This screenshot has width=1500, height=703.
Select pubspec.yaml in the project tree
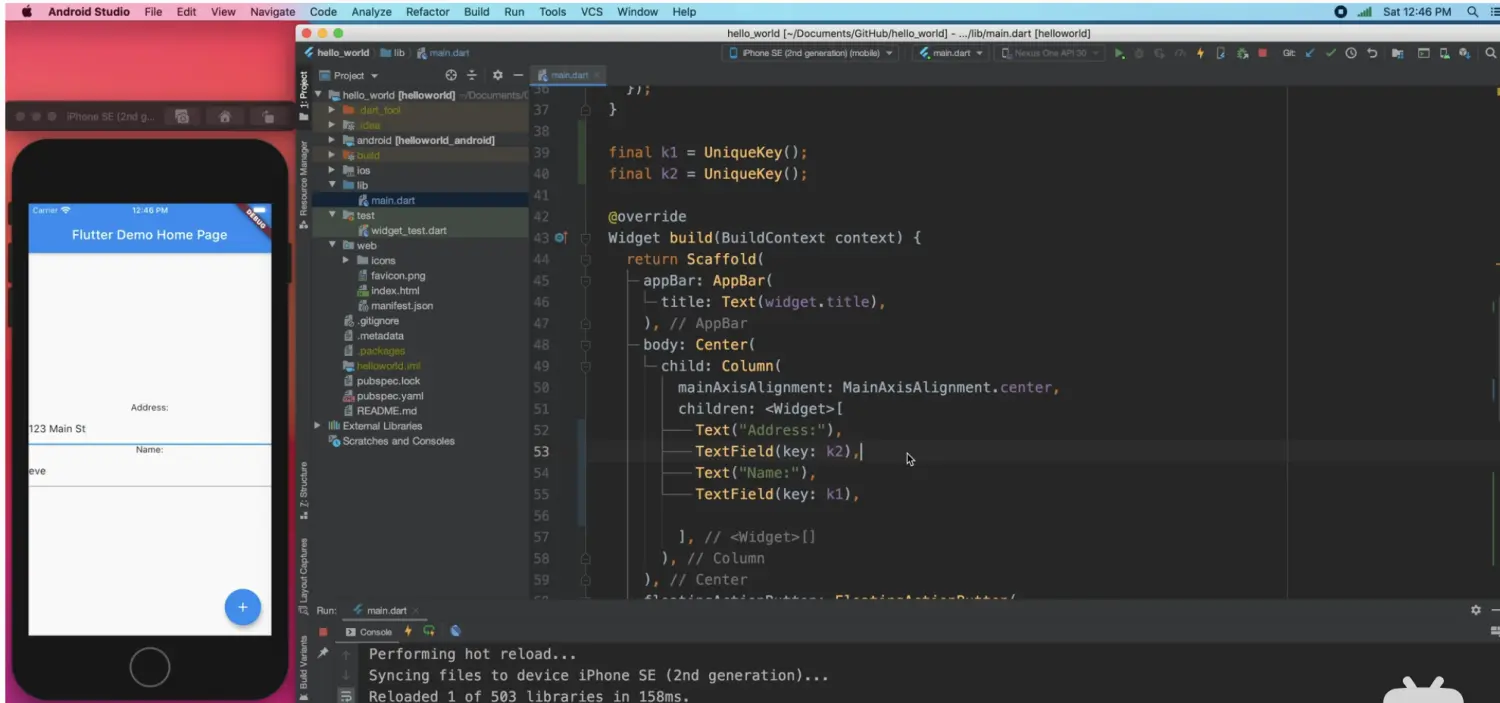click(x=389, y=396)
